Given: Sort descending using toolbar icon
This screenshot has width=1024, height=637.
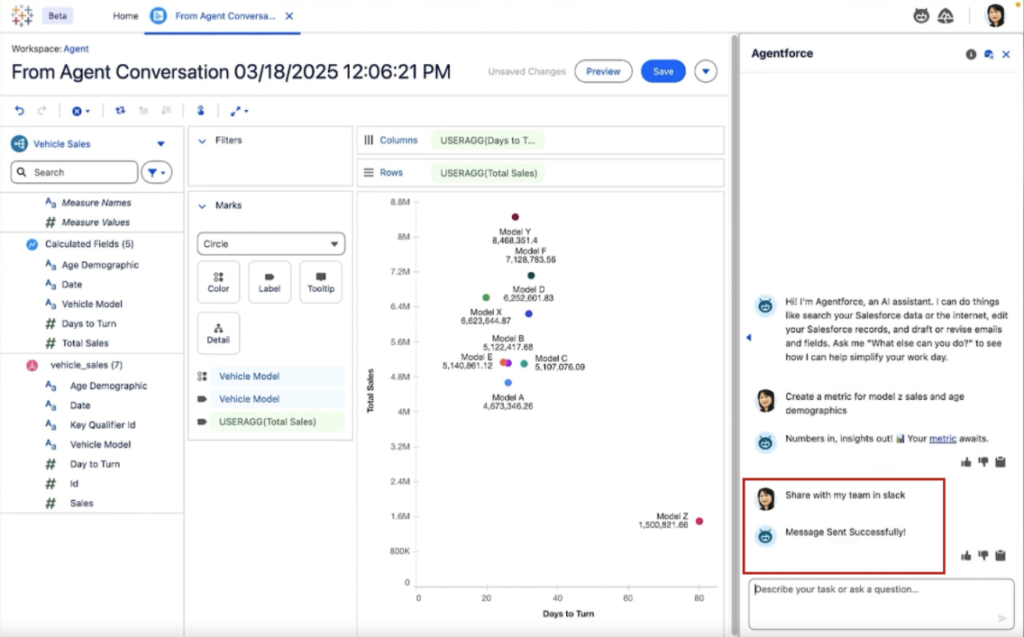Looking at the screenshot, I should coord(167,111).
